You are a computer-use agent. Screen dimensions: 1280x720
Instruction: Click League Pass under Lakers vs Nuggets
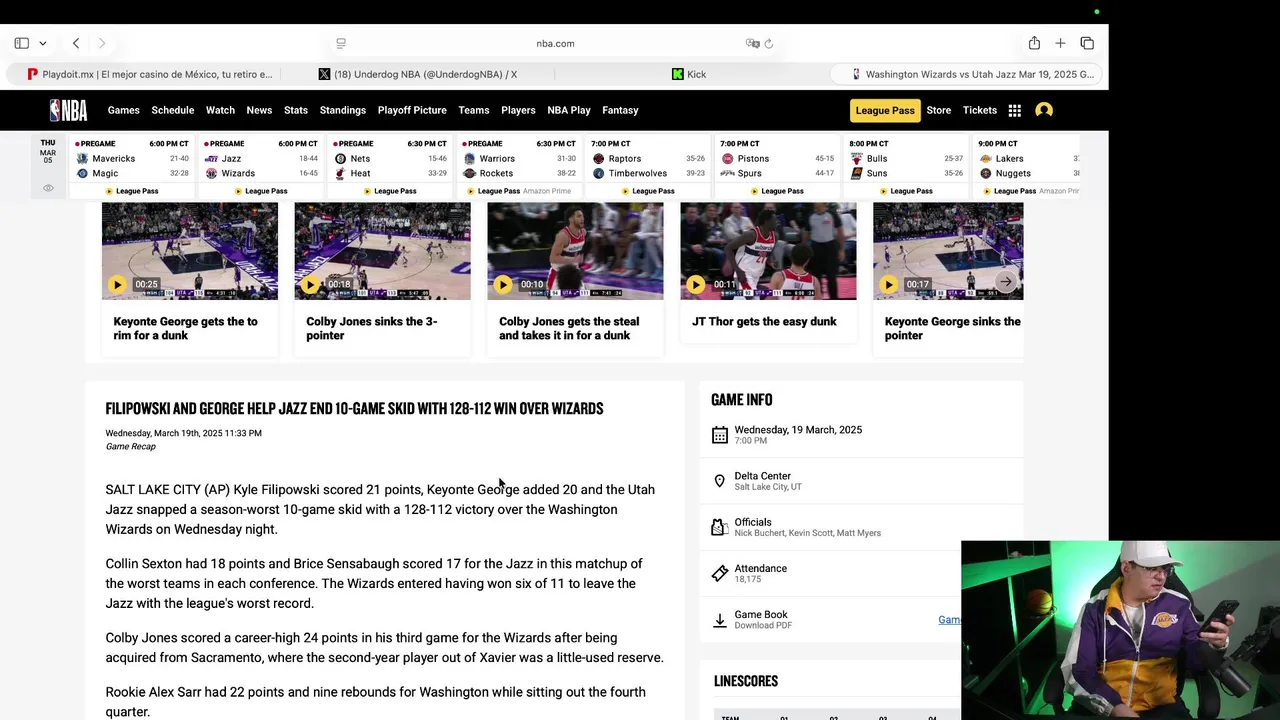pyautogui.click(x=1010, y=191)
